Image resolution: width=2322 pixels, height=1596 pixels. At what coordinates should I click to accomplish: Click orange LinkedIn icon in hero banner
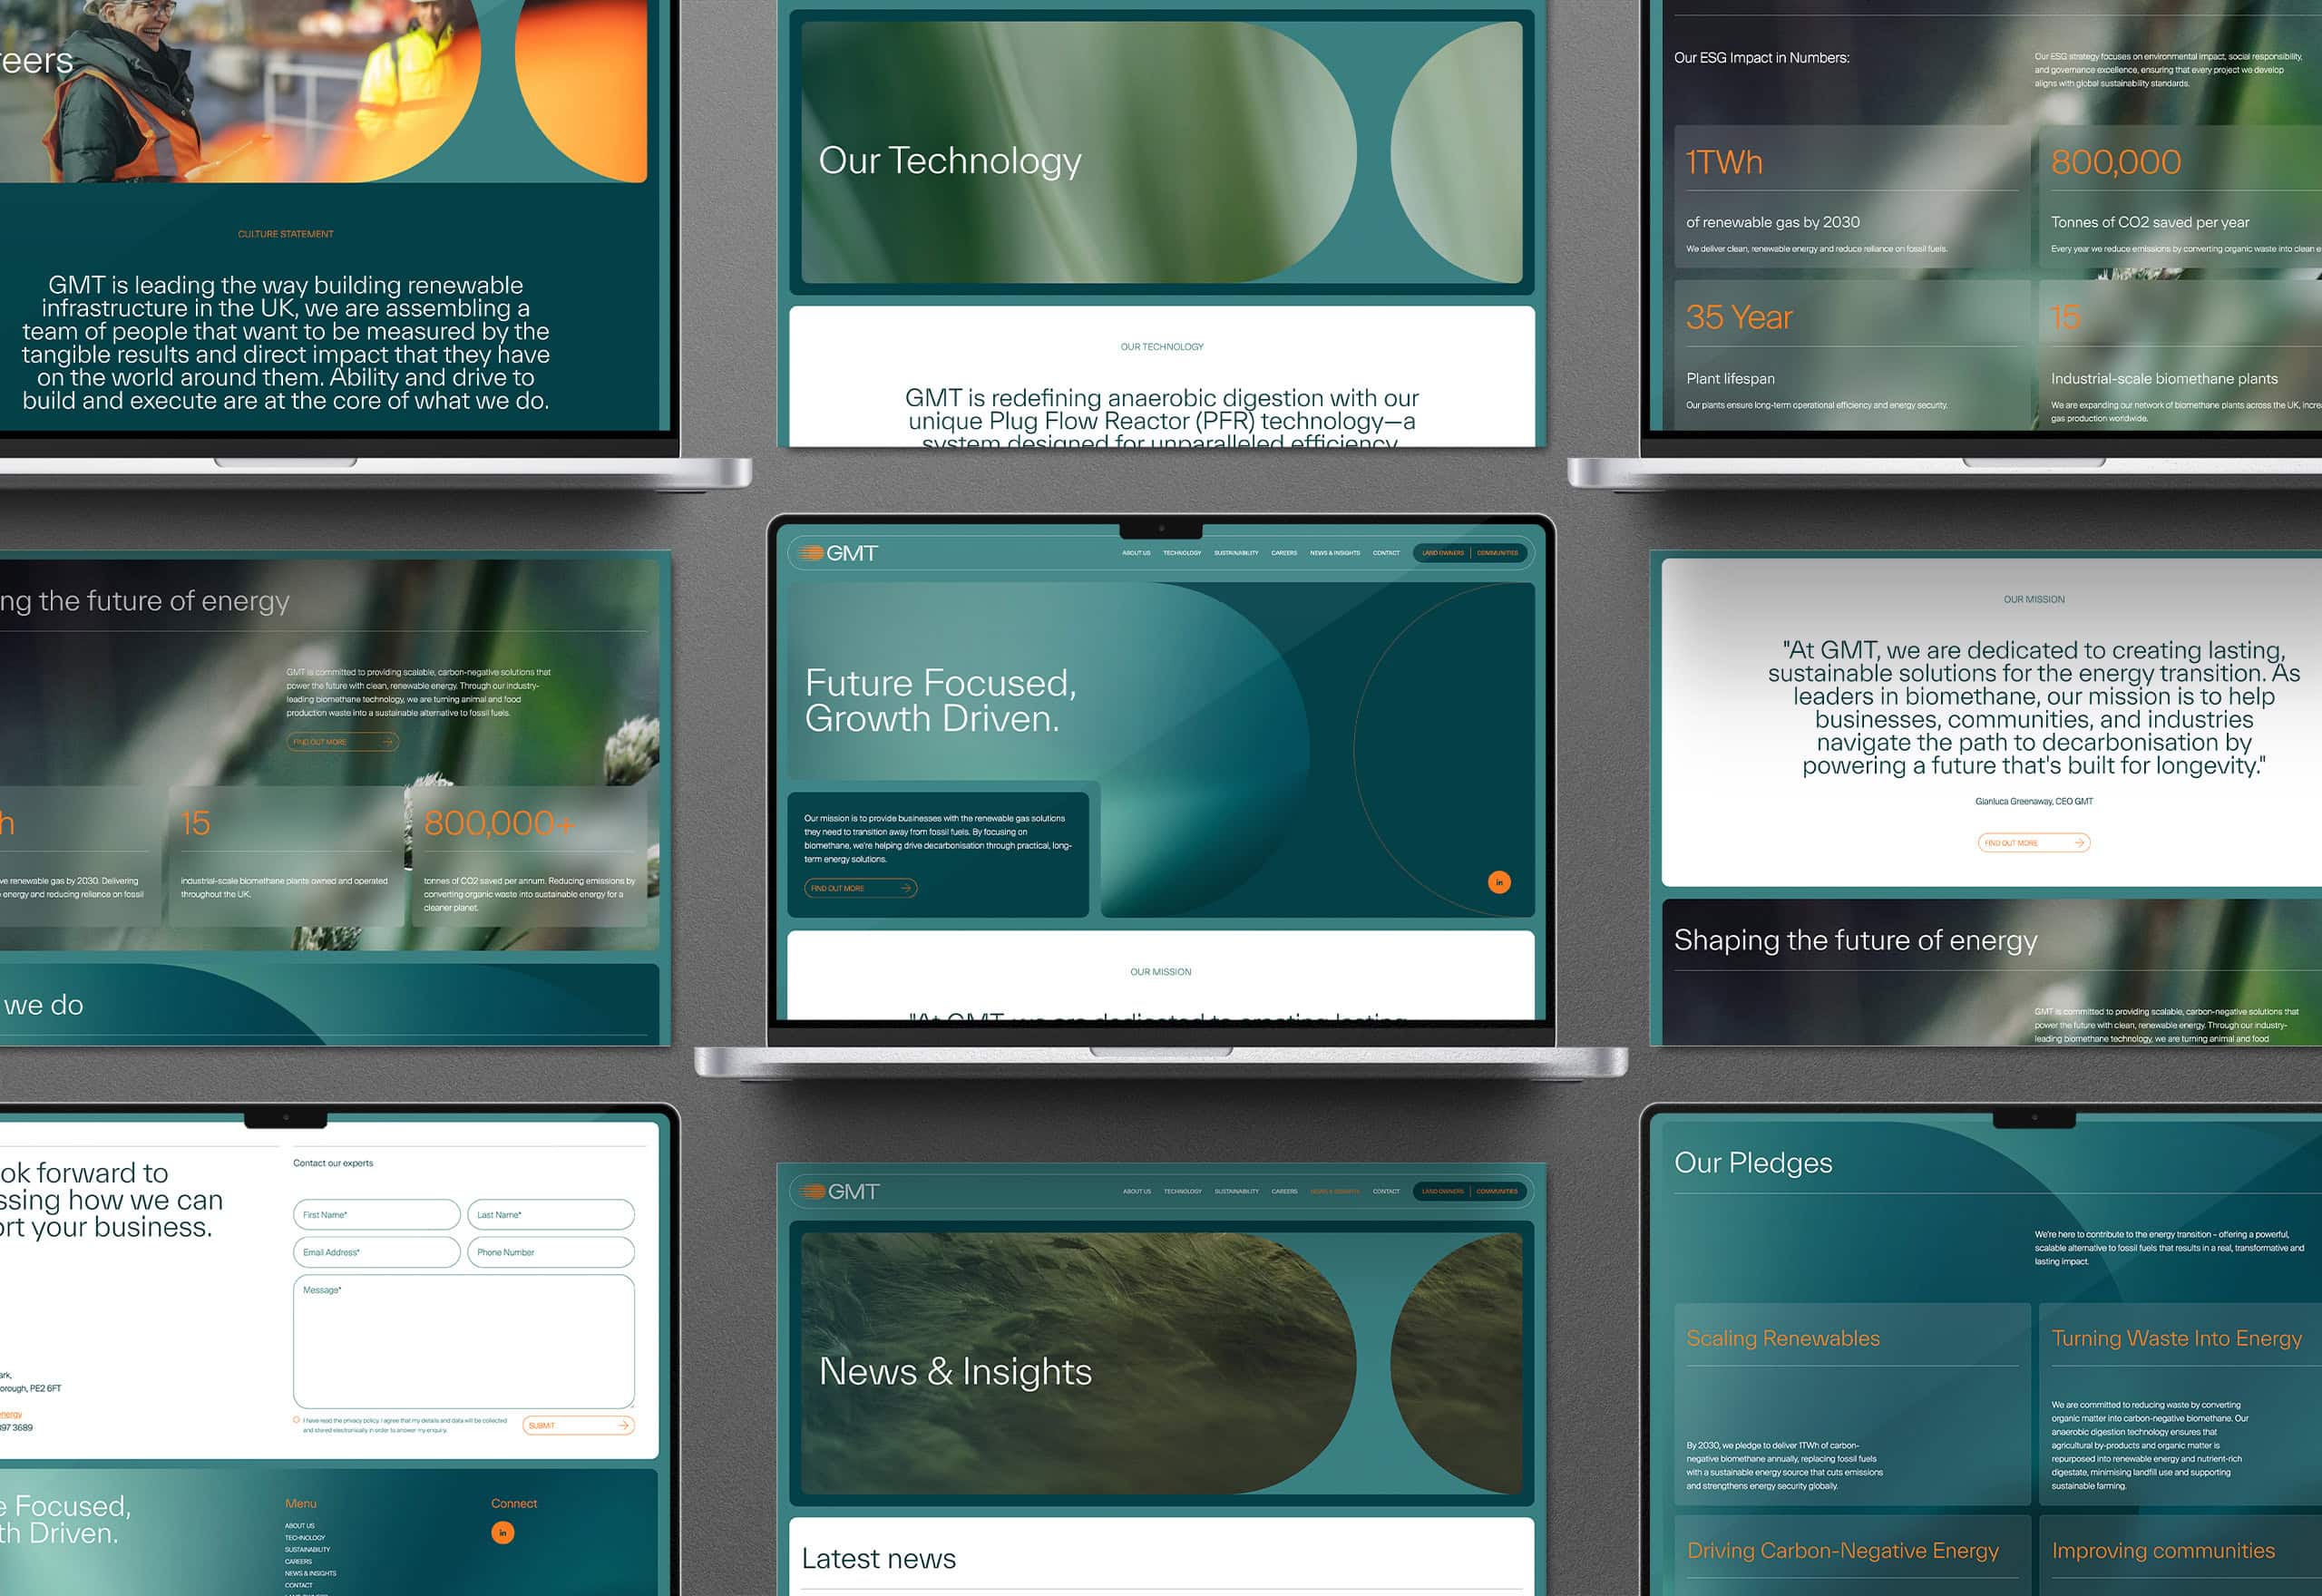[1498, 882]
